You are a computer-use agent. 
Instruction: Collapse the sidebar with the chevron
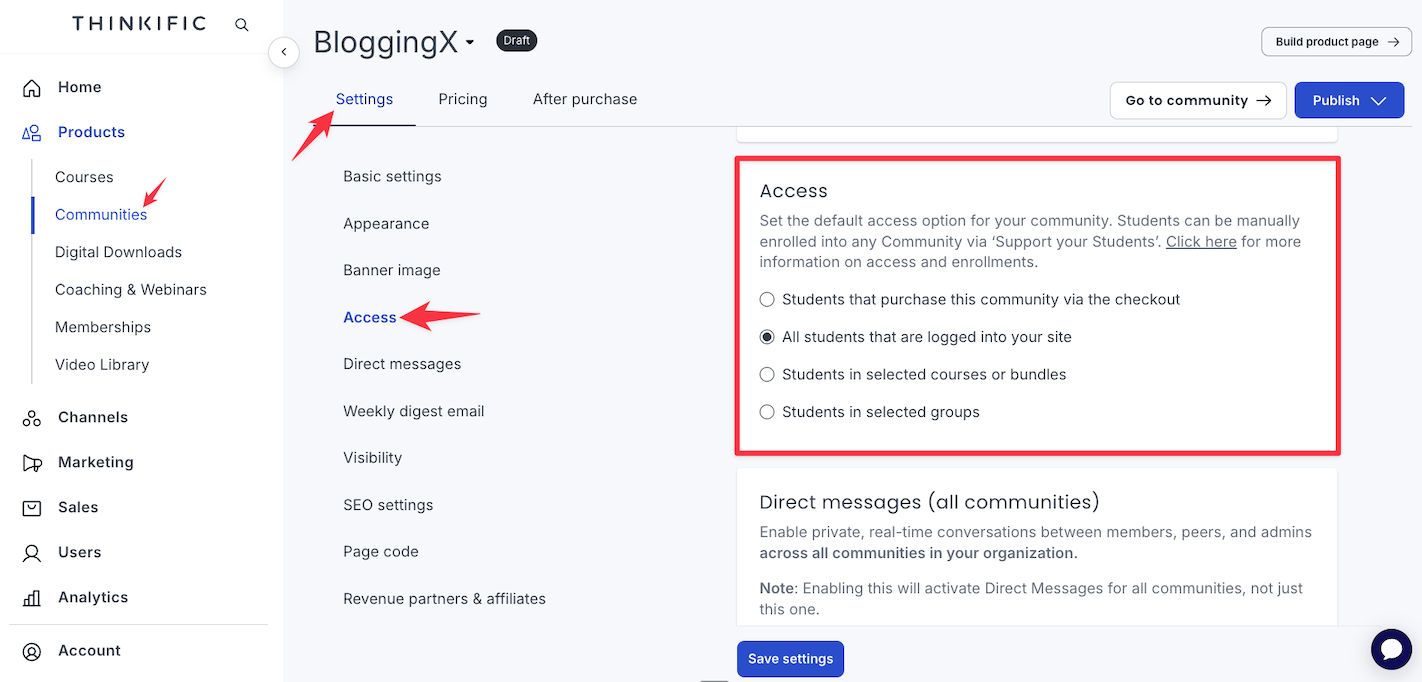click(283, 52)
